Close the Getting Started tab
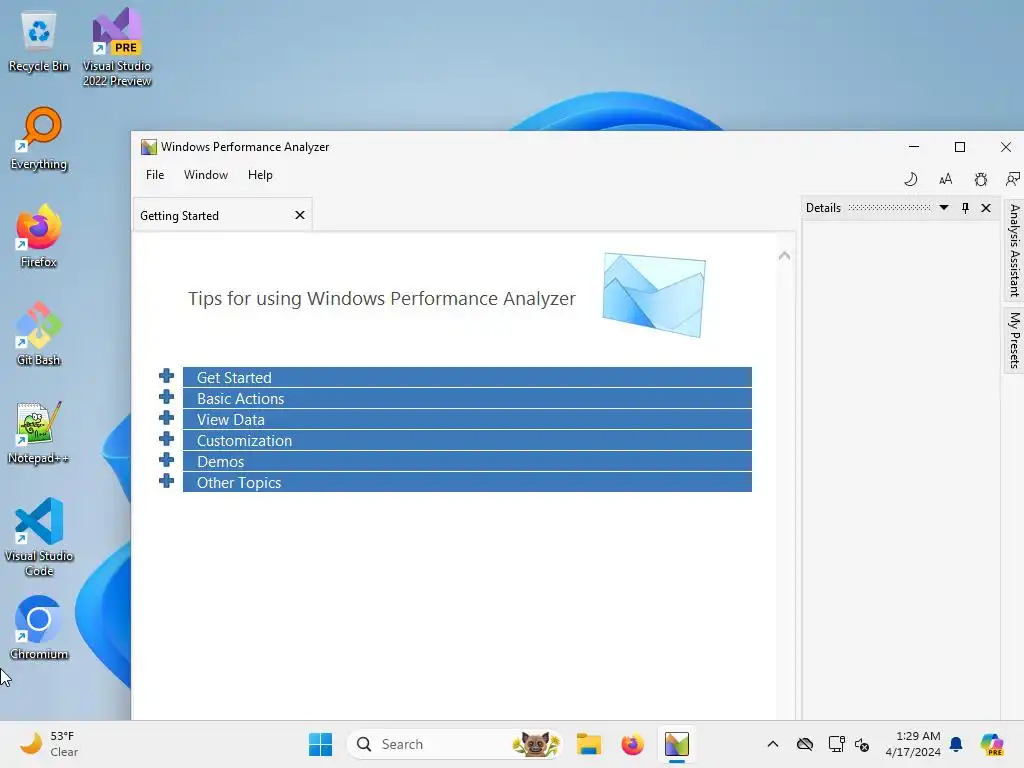The height and width of the screenshot is (768, 1024). (x=300, y=215)
